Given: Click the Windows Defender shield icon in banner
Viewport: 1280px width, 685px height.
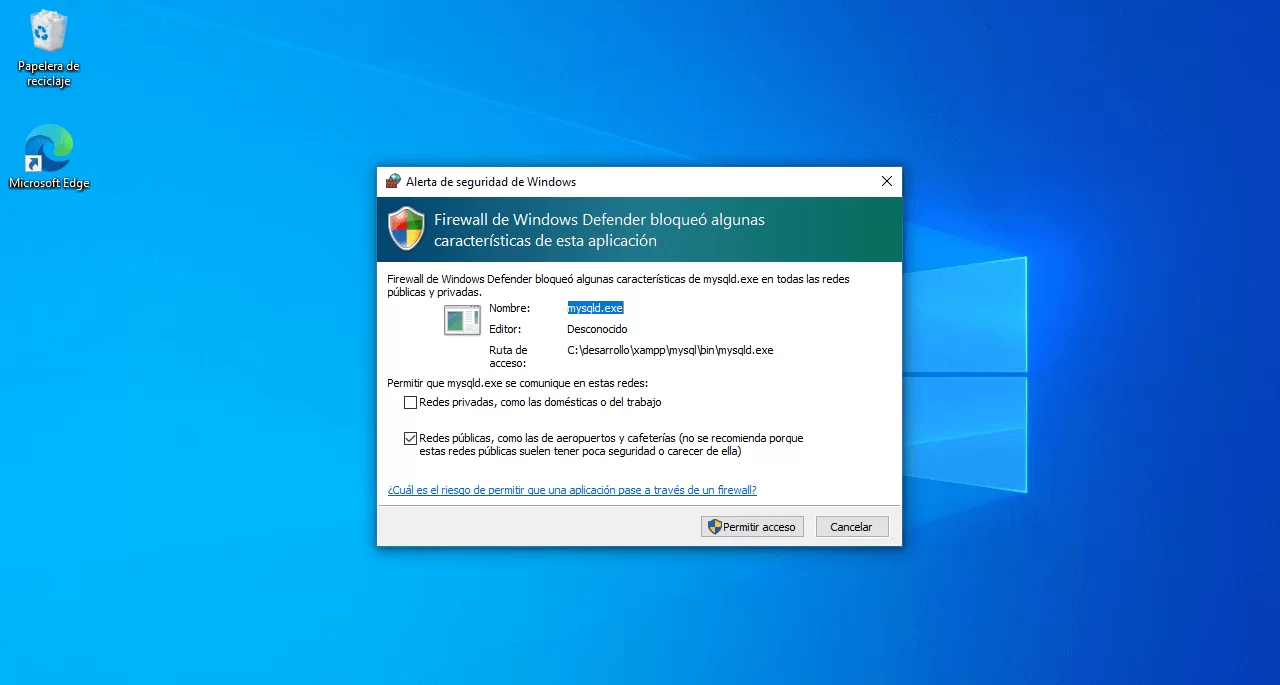Looking at the screenshot, I should point(407,229).
